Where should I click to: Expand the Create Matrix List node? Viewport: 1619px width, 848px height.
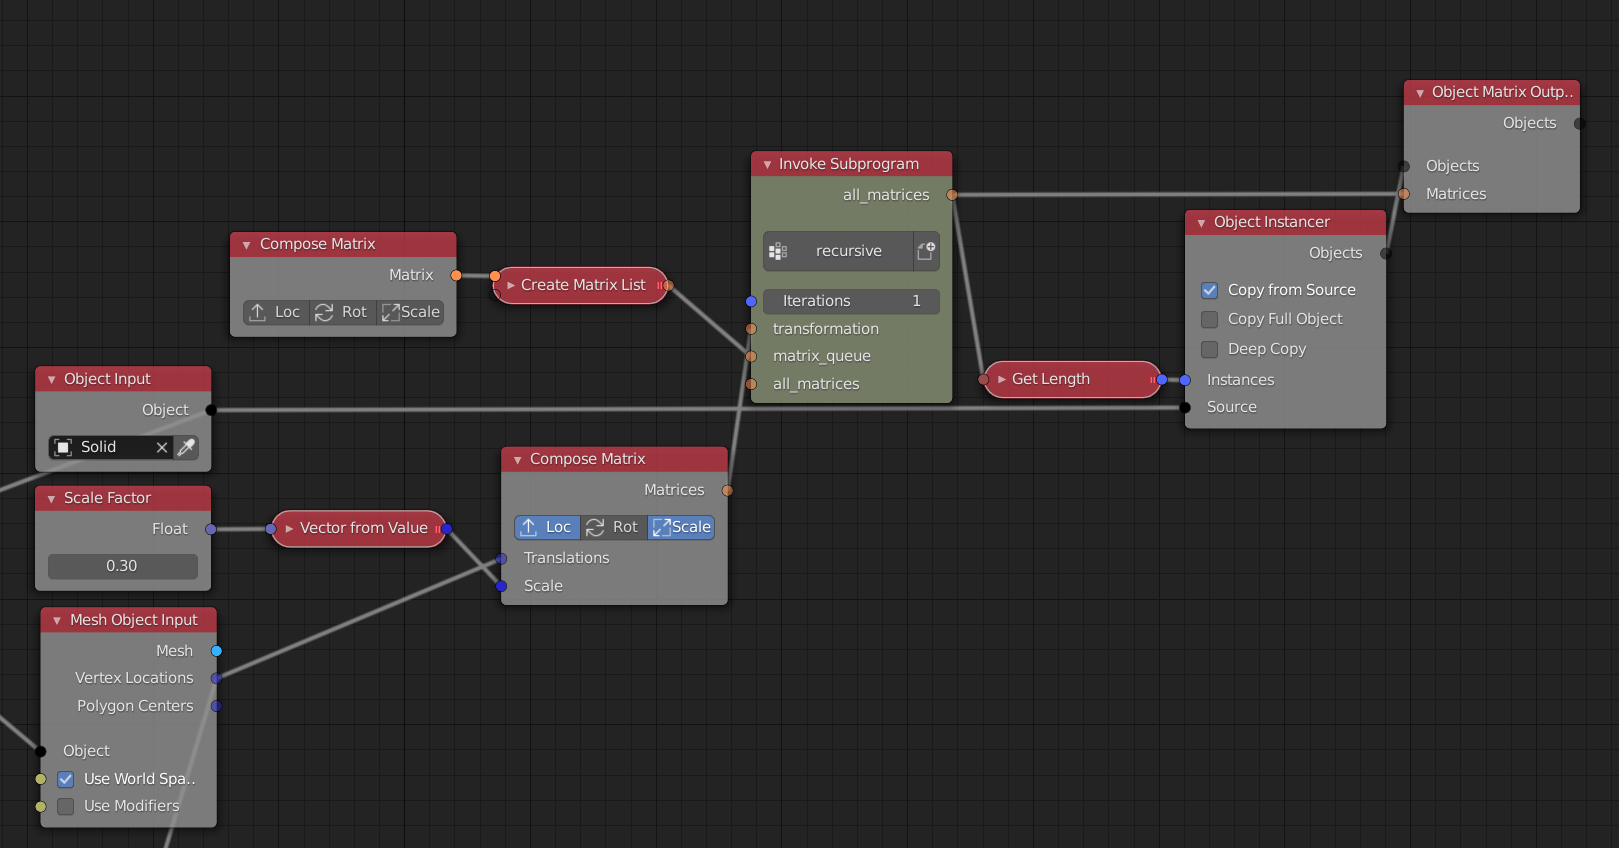click(x=510, y=286)
